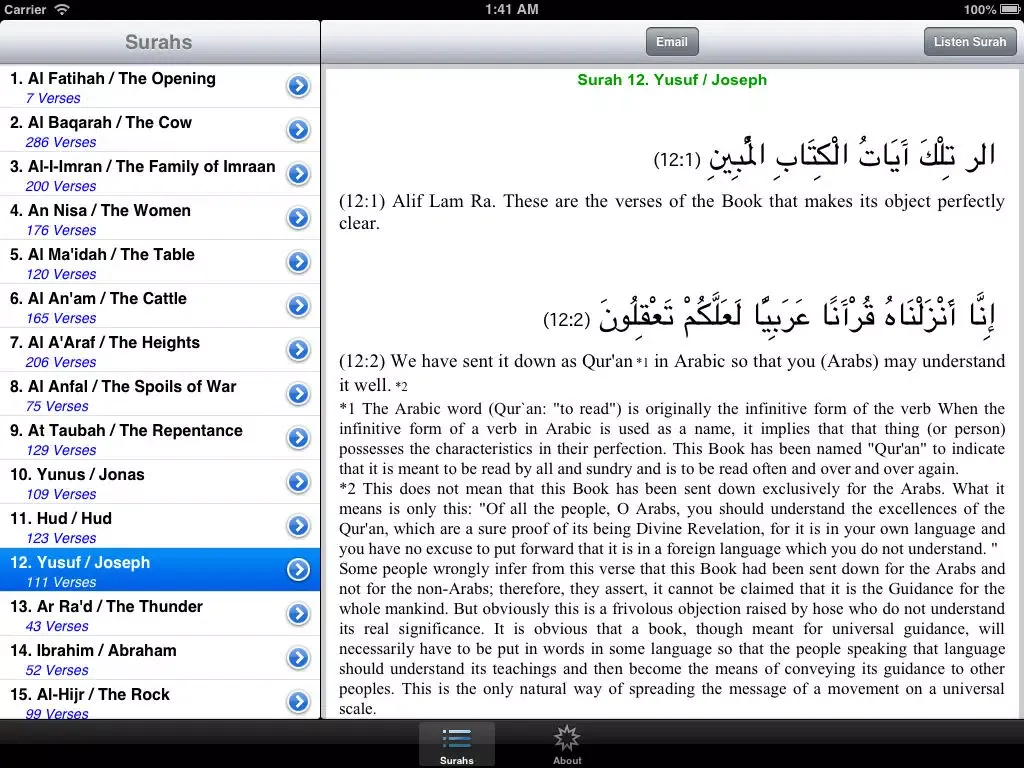Tap '286 Verses' under Al Baqarah

coord(61,142)
